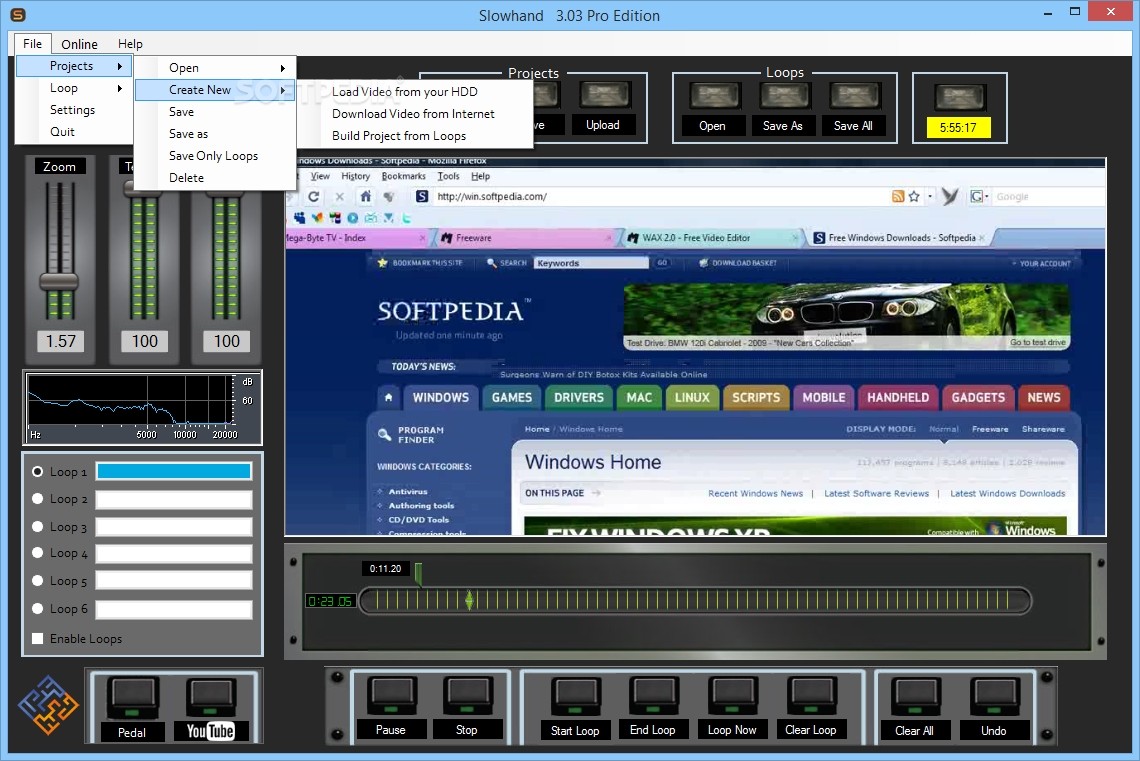Click the RSS feed icon in address bar
The image size is (1140, 761).
[x=898, y=196]
